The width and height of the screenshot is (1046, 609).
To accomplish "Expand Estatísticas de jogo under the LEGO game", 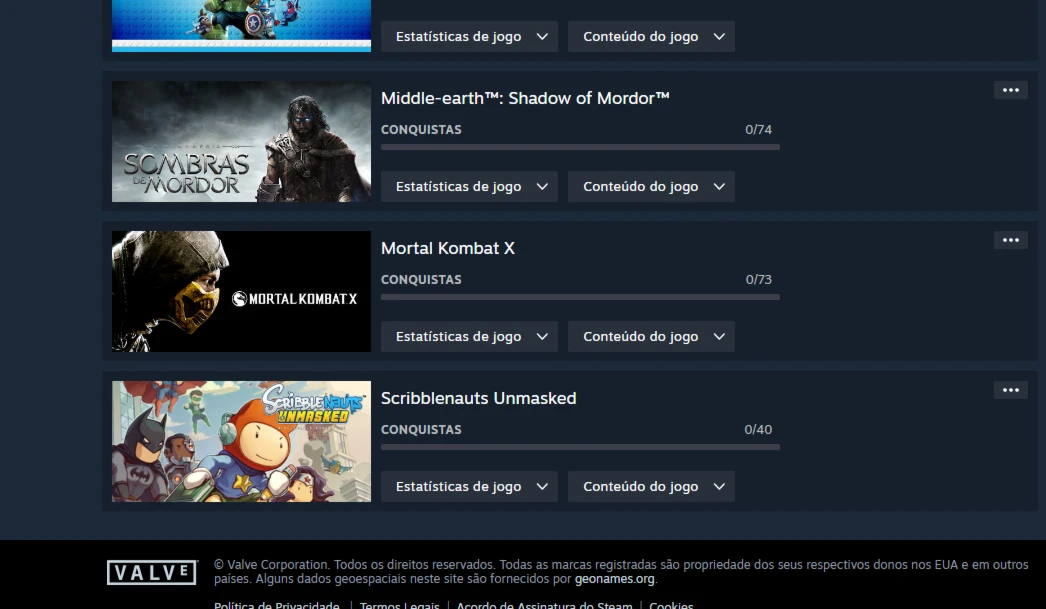I will 469,37.
